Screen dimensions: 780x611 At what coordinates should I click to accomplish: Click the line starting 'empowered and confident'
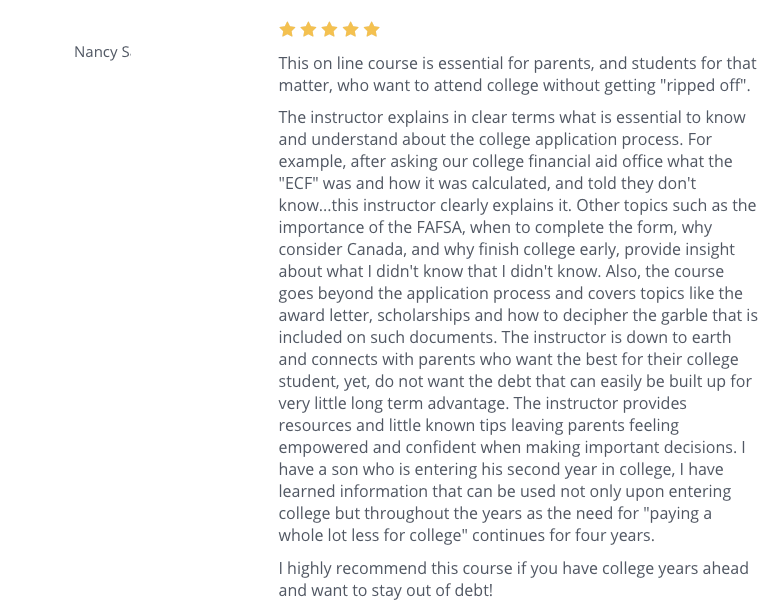(x=512, y=447)
